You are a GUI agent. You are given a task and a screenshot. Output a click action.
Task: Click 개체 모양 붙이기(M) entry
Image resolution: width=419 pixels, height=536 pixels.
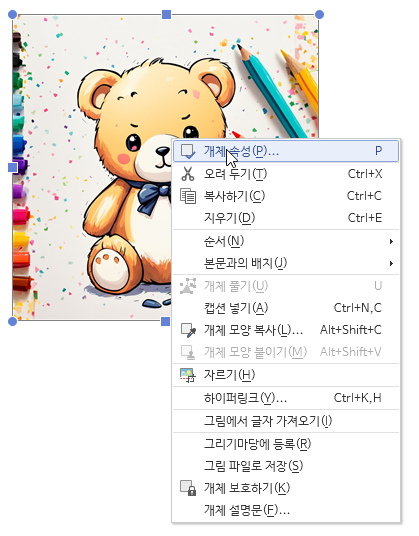(x=286, y=352)
